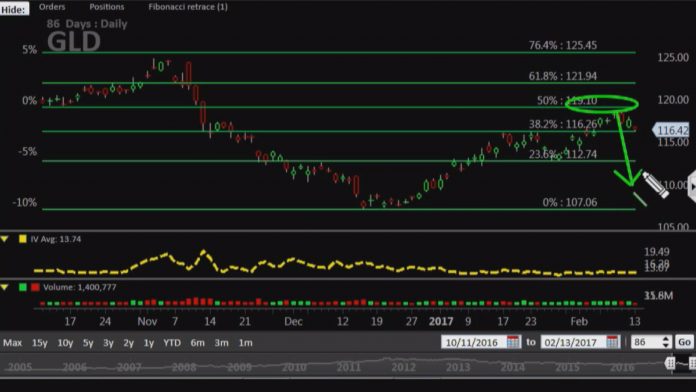Select the 1y time range

(149, 343)
